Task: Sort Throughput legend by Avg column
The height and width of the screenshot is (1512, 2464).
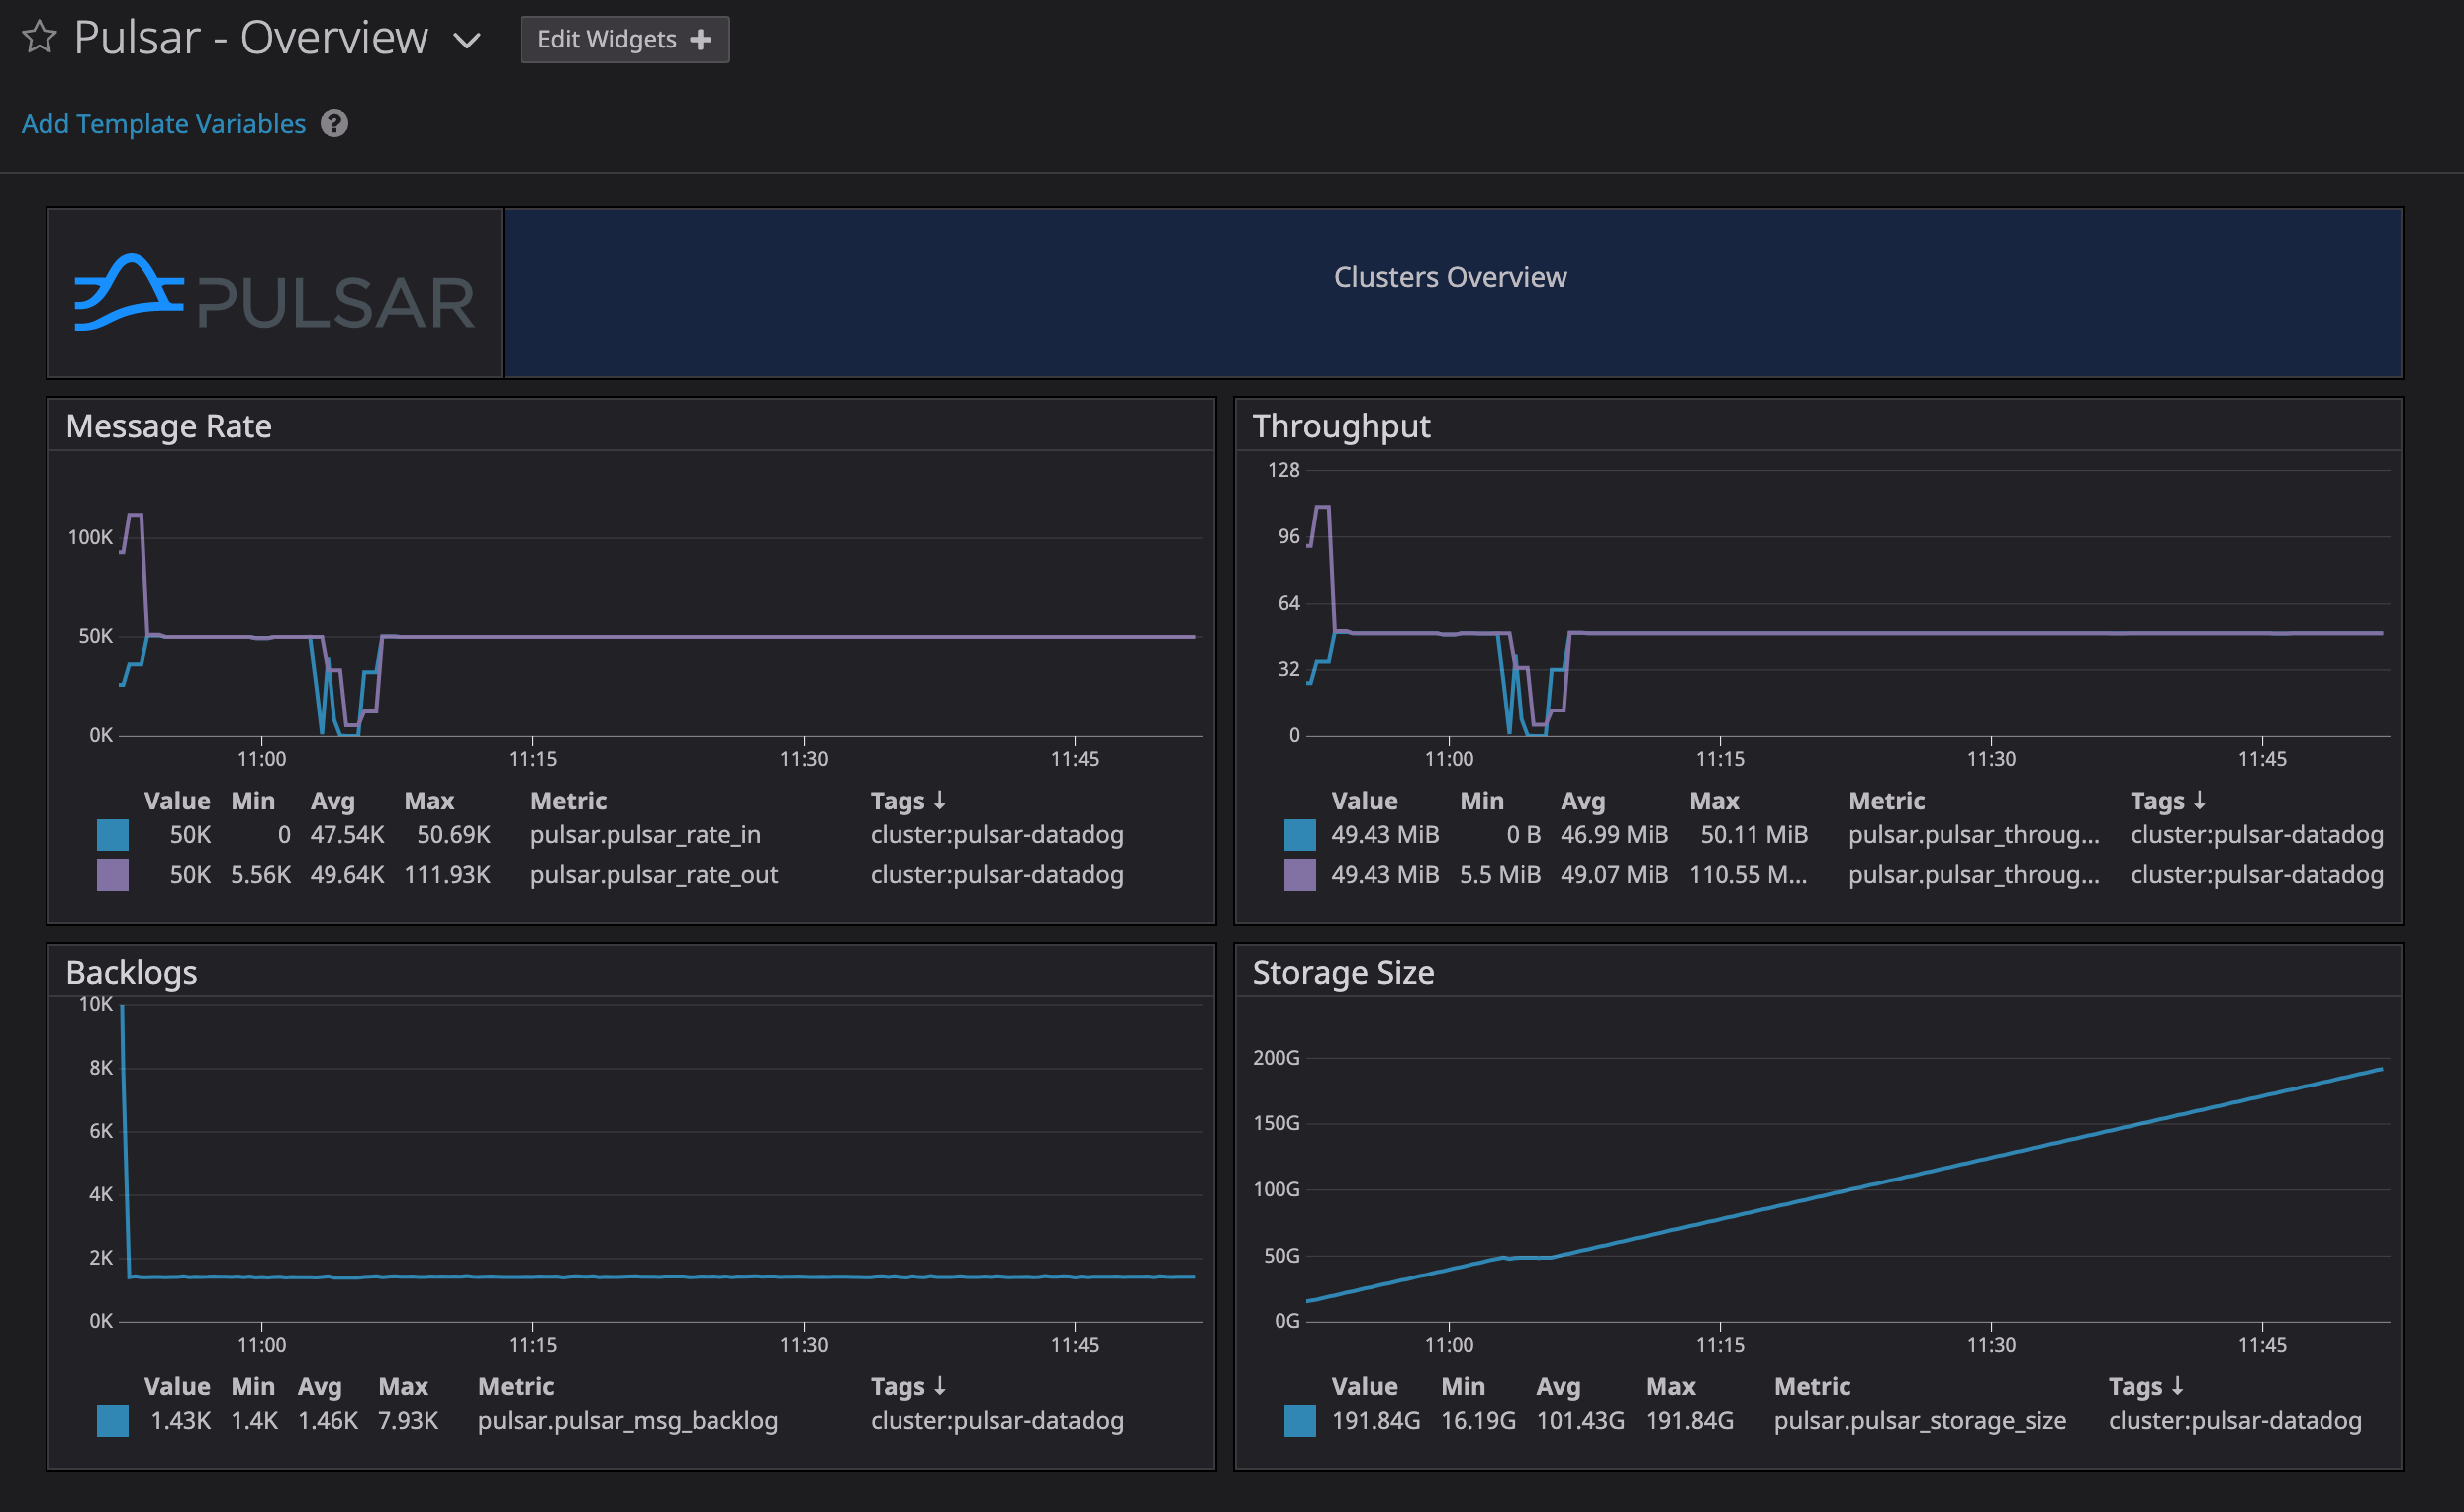Action: pos(1582,801)
